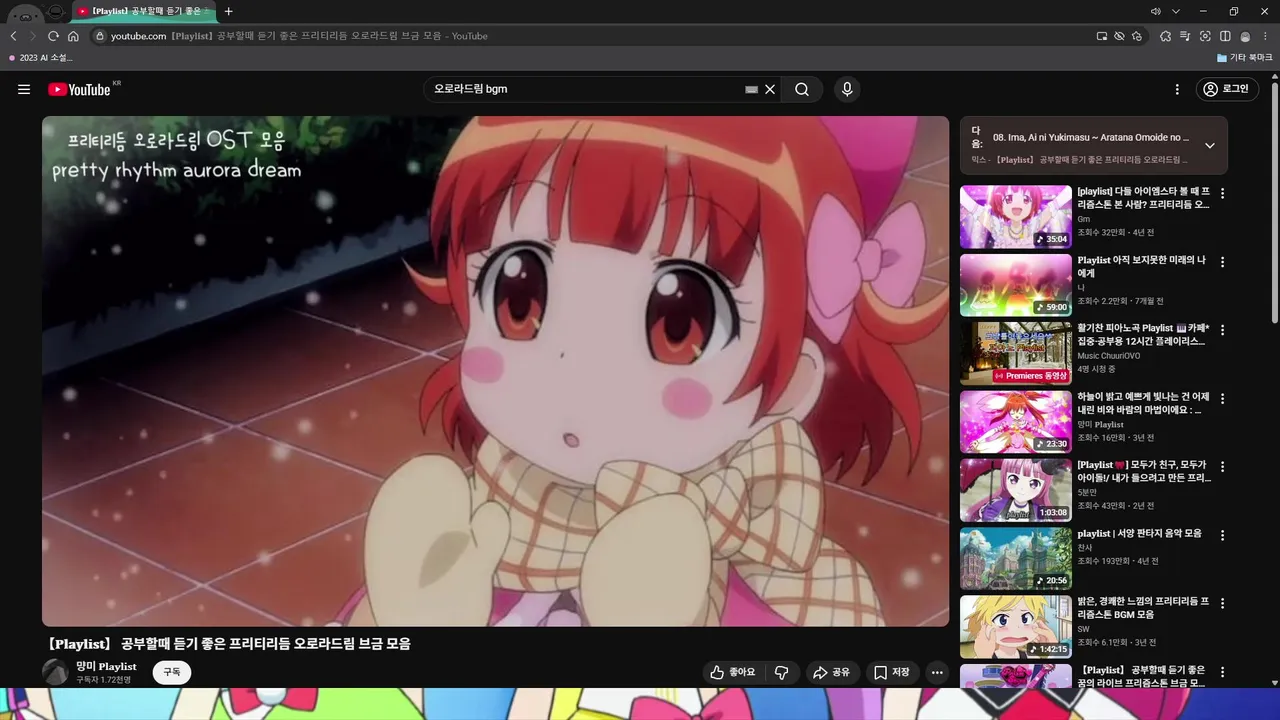Open recommended title playlist | 서양 판타지 음악 모음
Viewport: 1280px width, 720px height.
1139,533
